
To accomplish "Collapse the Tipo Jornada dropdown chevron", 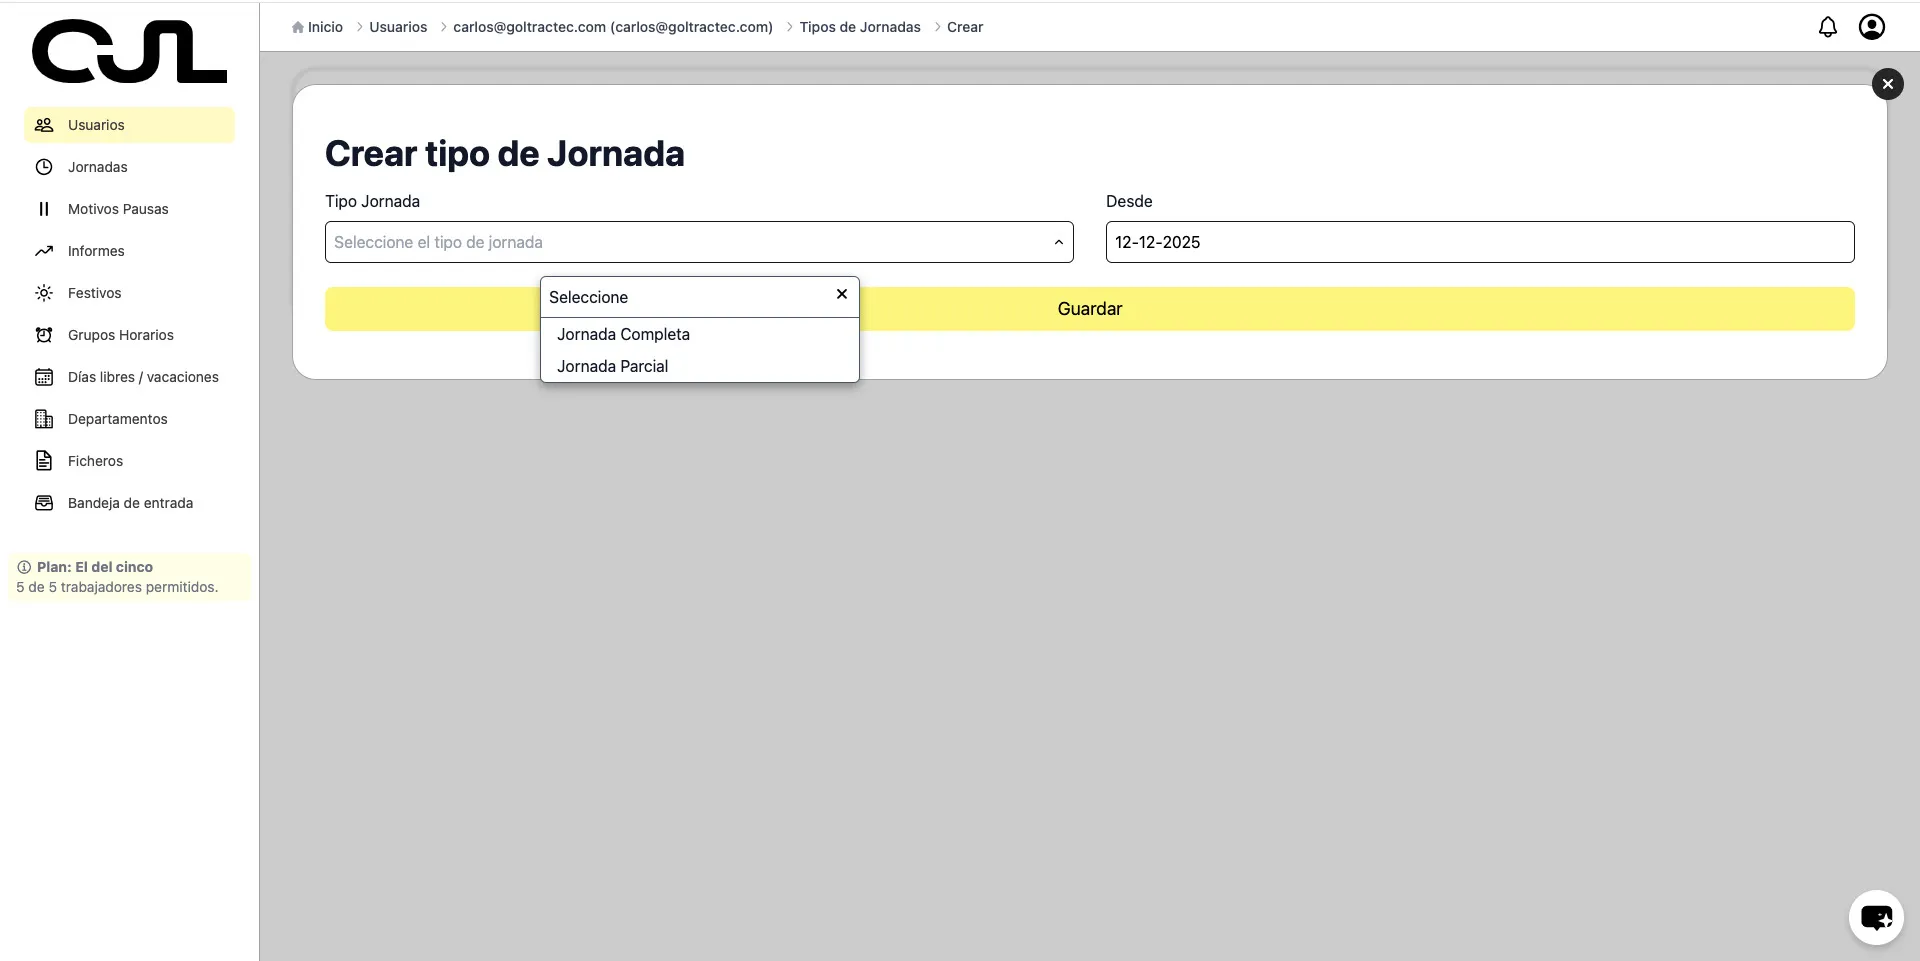I will pyautogui.click(x=1058, y=242).
